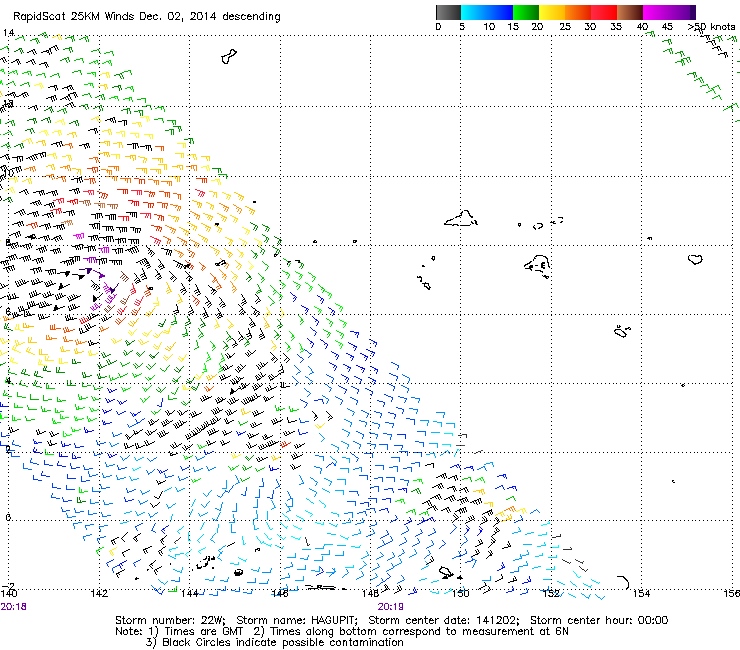The width and height of the screenshot is (740, 650).
Task: Click the '14' latitude axis label
Action: pyautogui.click(x=8, y=33)
